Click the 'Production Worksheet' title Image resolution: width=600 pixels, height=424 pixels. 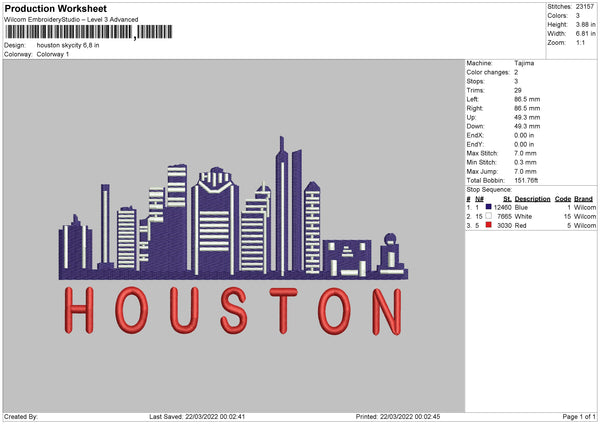point(55,8)
